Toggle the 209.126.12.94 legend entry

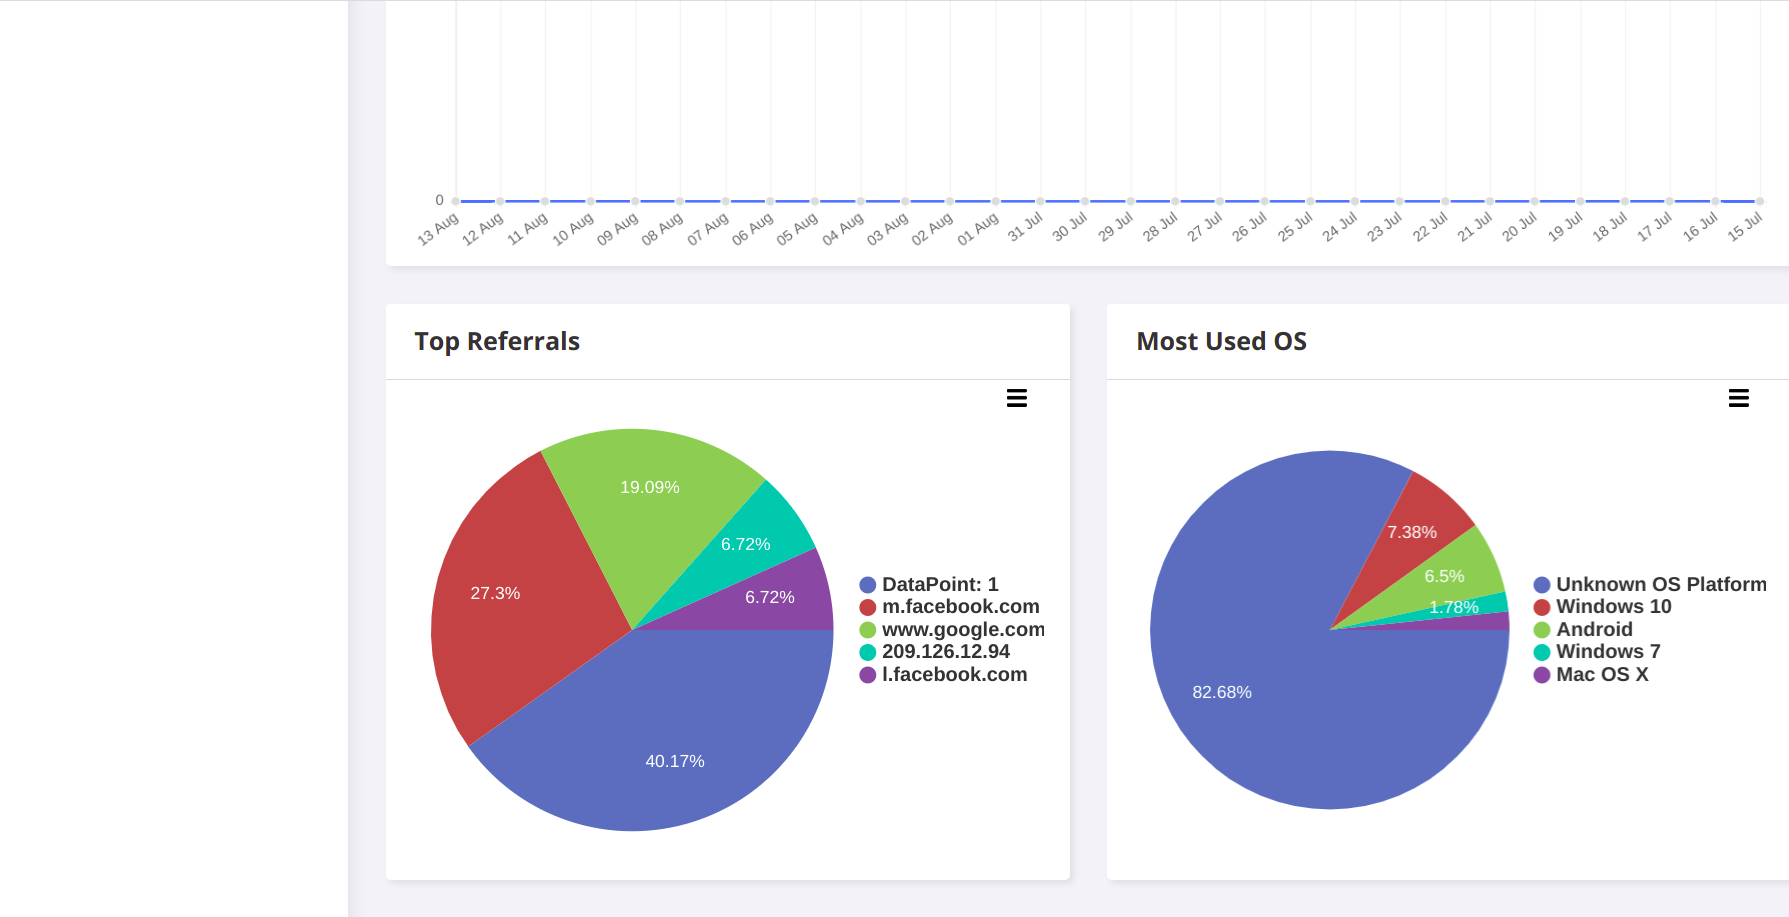coord(935,651)
